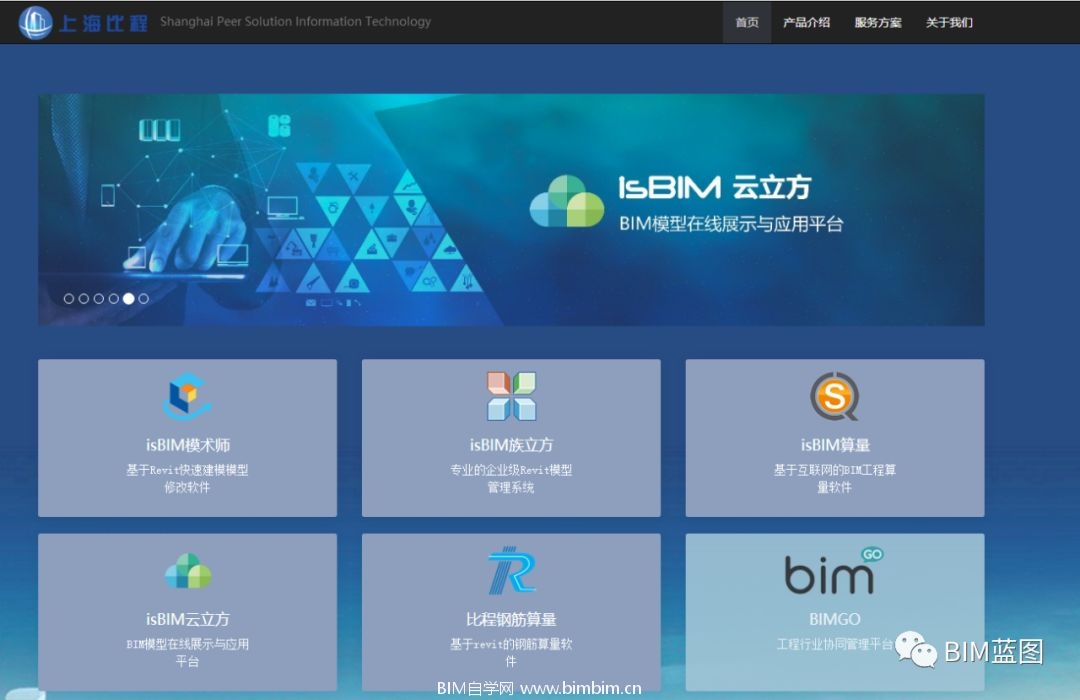Select the fourth carousel slide dot

tap(113, 298)
